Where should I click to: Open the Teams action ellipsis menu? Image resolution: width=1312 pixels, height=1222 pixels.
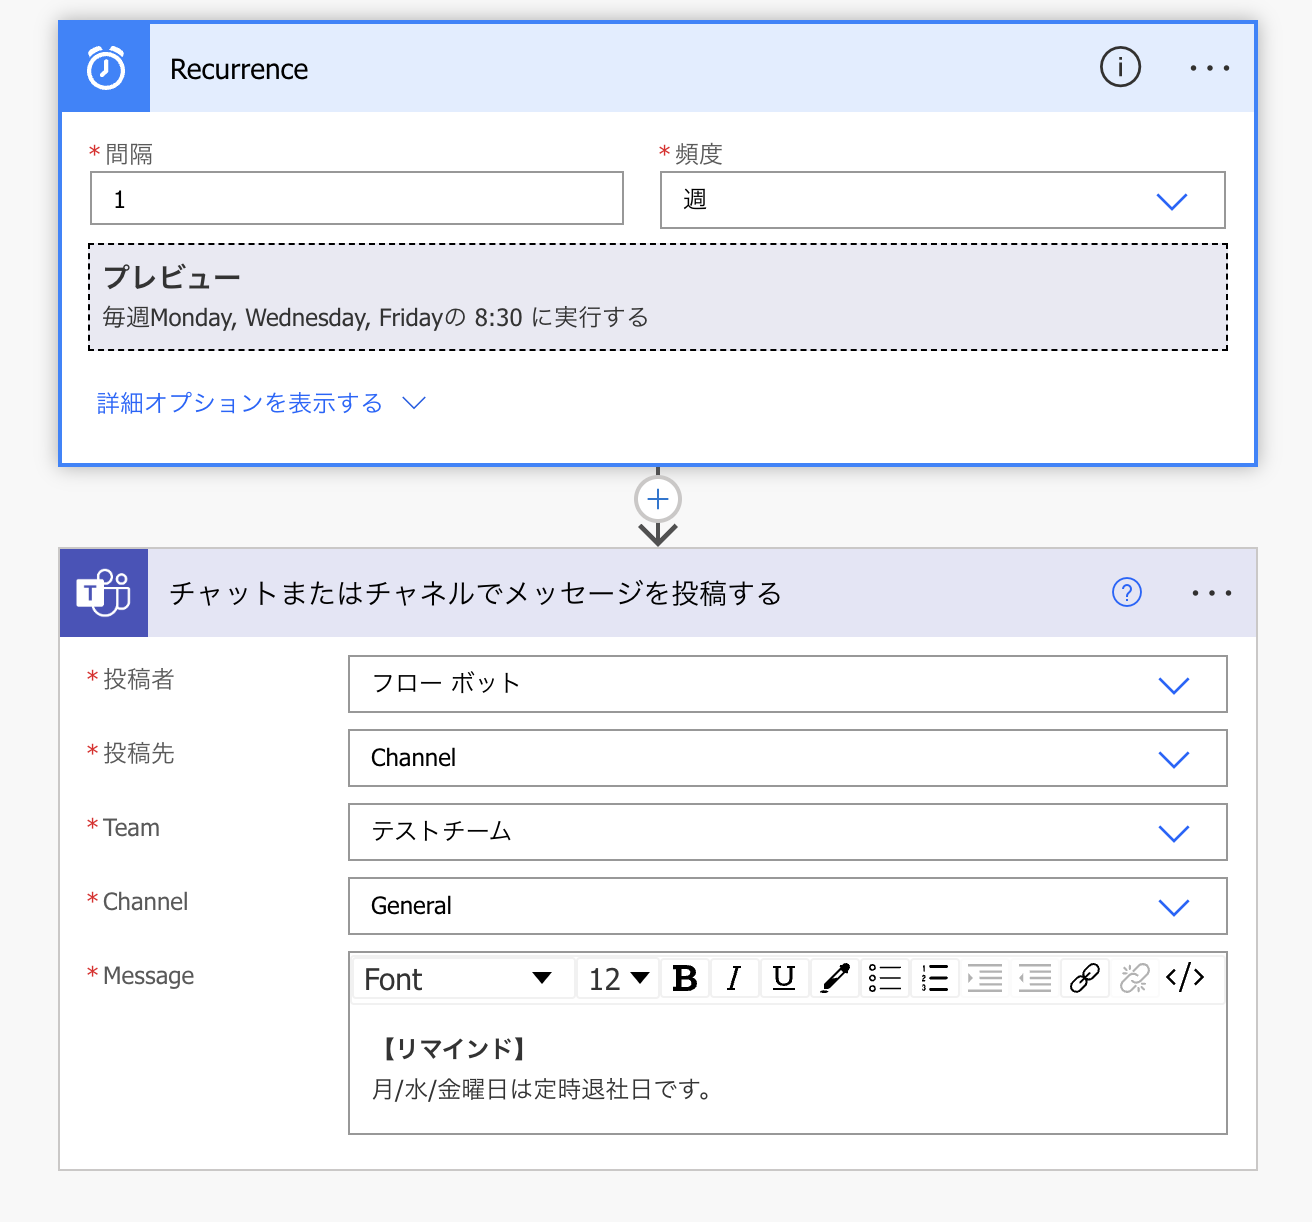click(1212, 593)
